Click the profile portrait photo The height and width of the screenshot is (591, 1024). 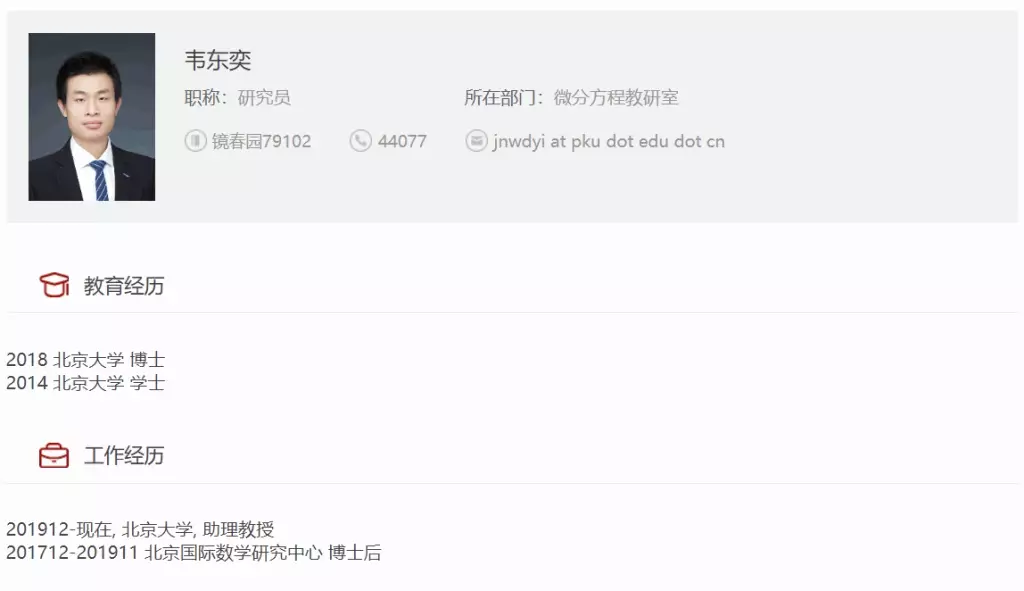[x=91, y=117]
